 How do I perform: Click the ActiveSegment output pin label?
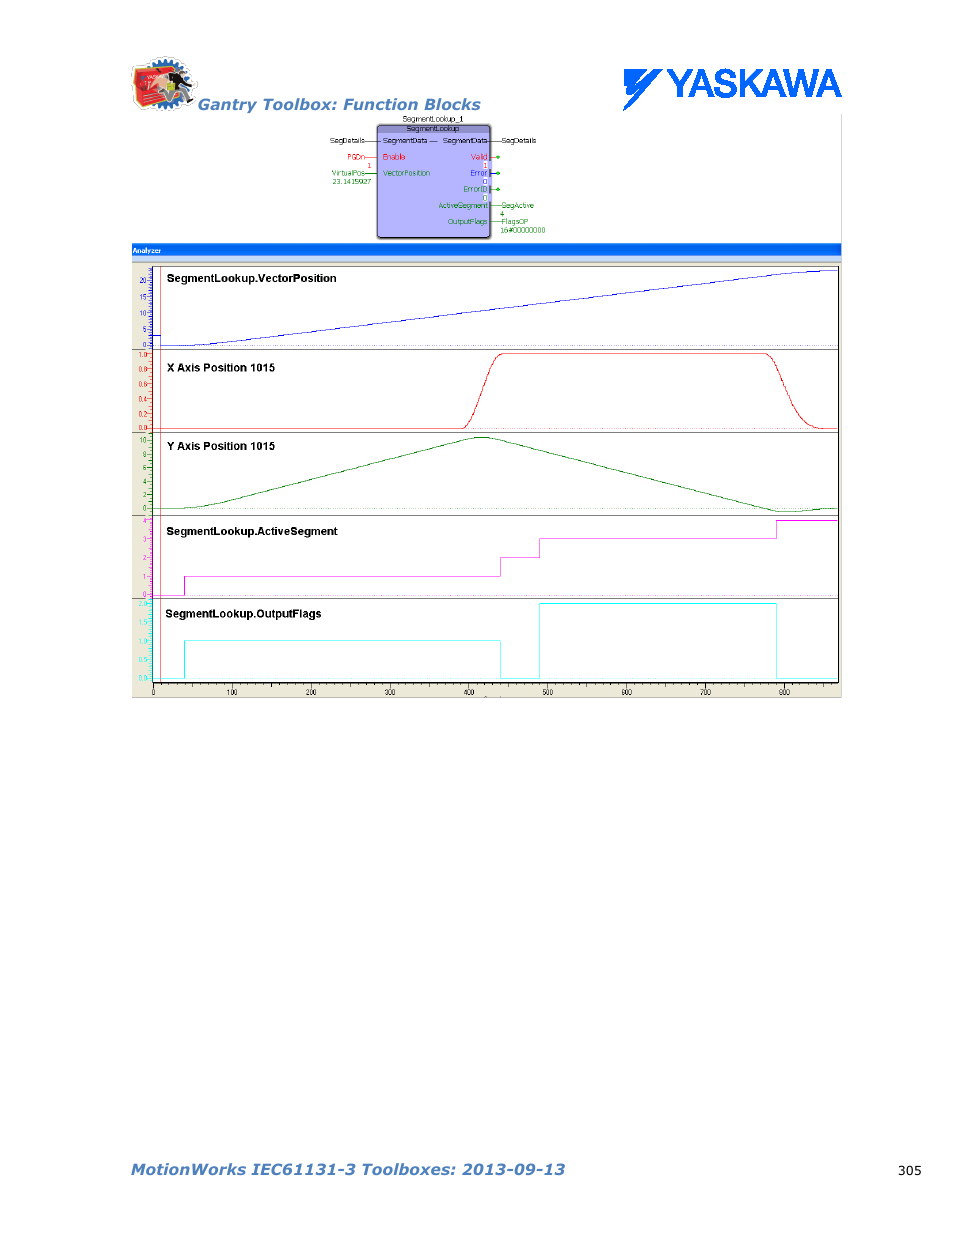pyautogui.click(x=463, y=205)
